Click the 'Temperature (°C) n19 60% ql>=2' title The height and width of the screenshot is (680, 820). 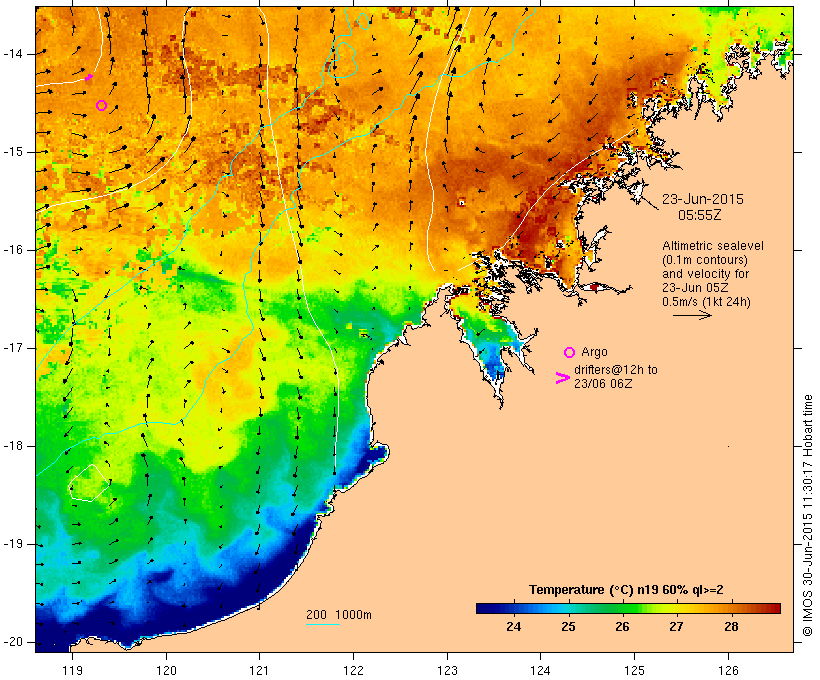[626, 590]
